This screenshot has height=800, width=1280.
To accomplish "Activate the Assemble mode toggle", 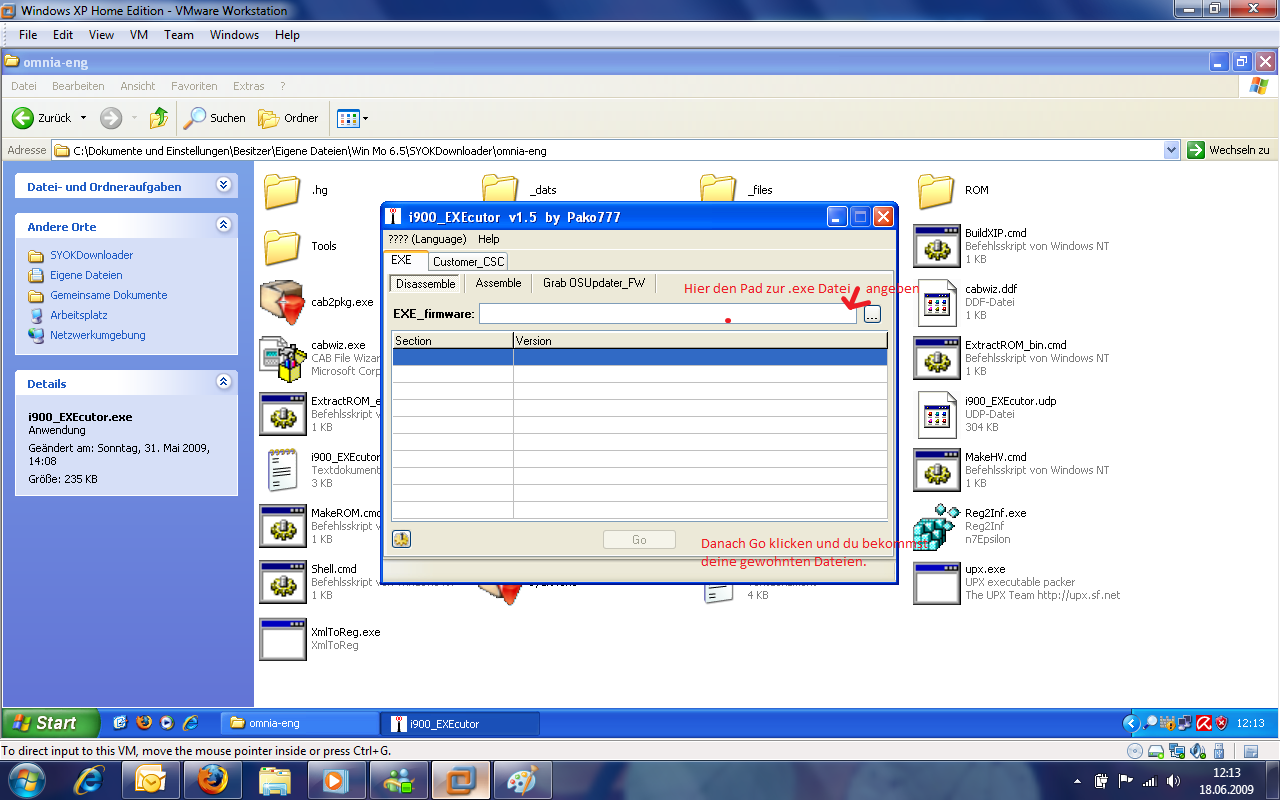I will [498, 284].
